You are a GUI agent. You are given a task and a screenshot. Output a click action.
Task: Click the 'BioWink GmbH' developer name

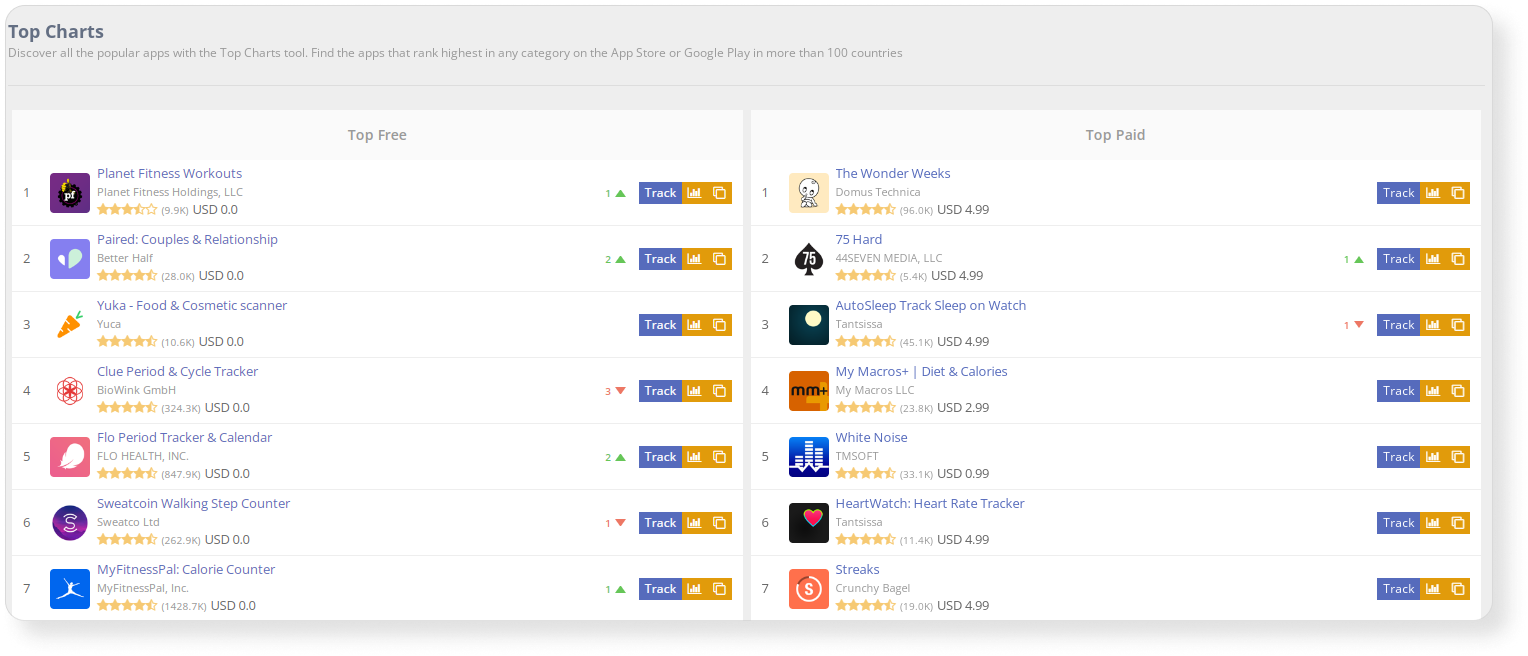(x=136, y=390)
